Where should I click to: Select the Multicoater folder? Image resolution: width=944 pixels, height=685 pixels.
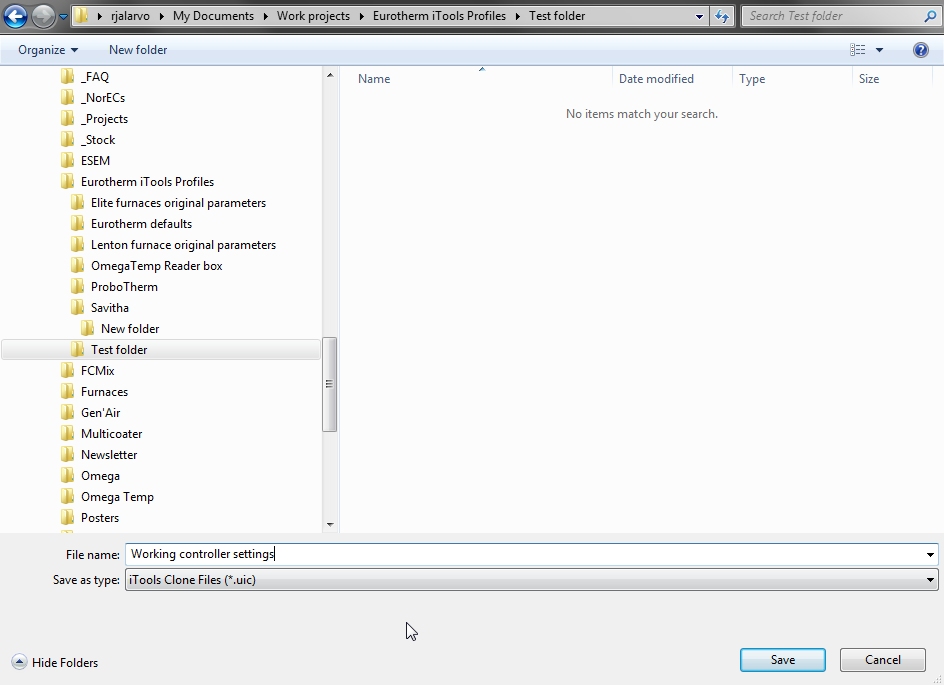111,434
